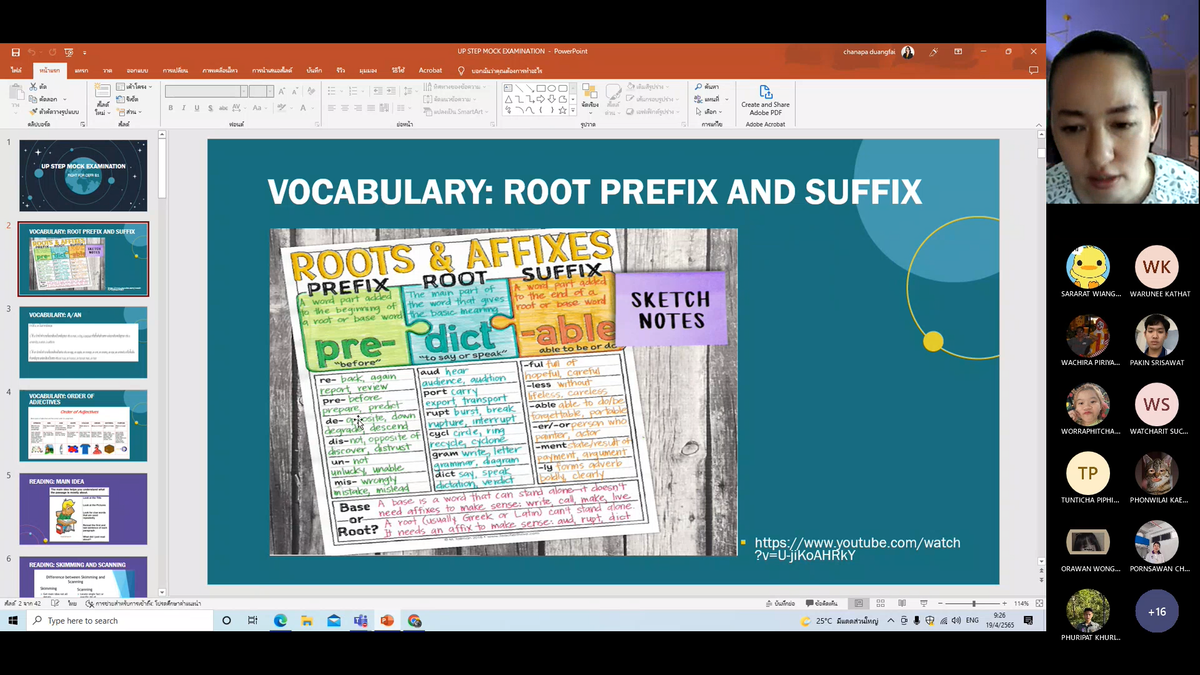Expand the shapes gallery more arrow
This screenshot has width=1200, height=675.
tap(571, 110)
